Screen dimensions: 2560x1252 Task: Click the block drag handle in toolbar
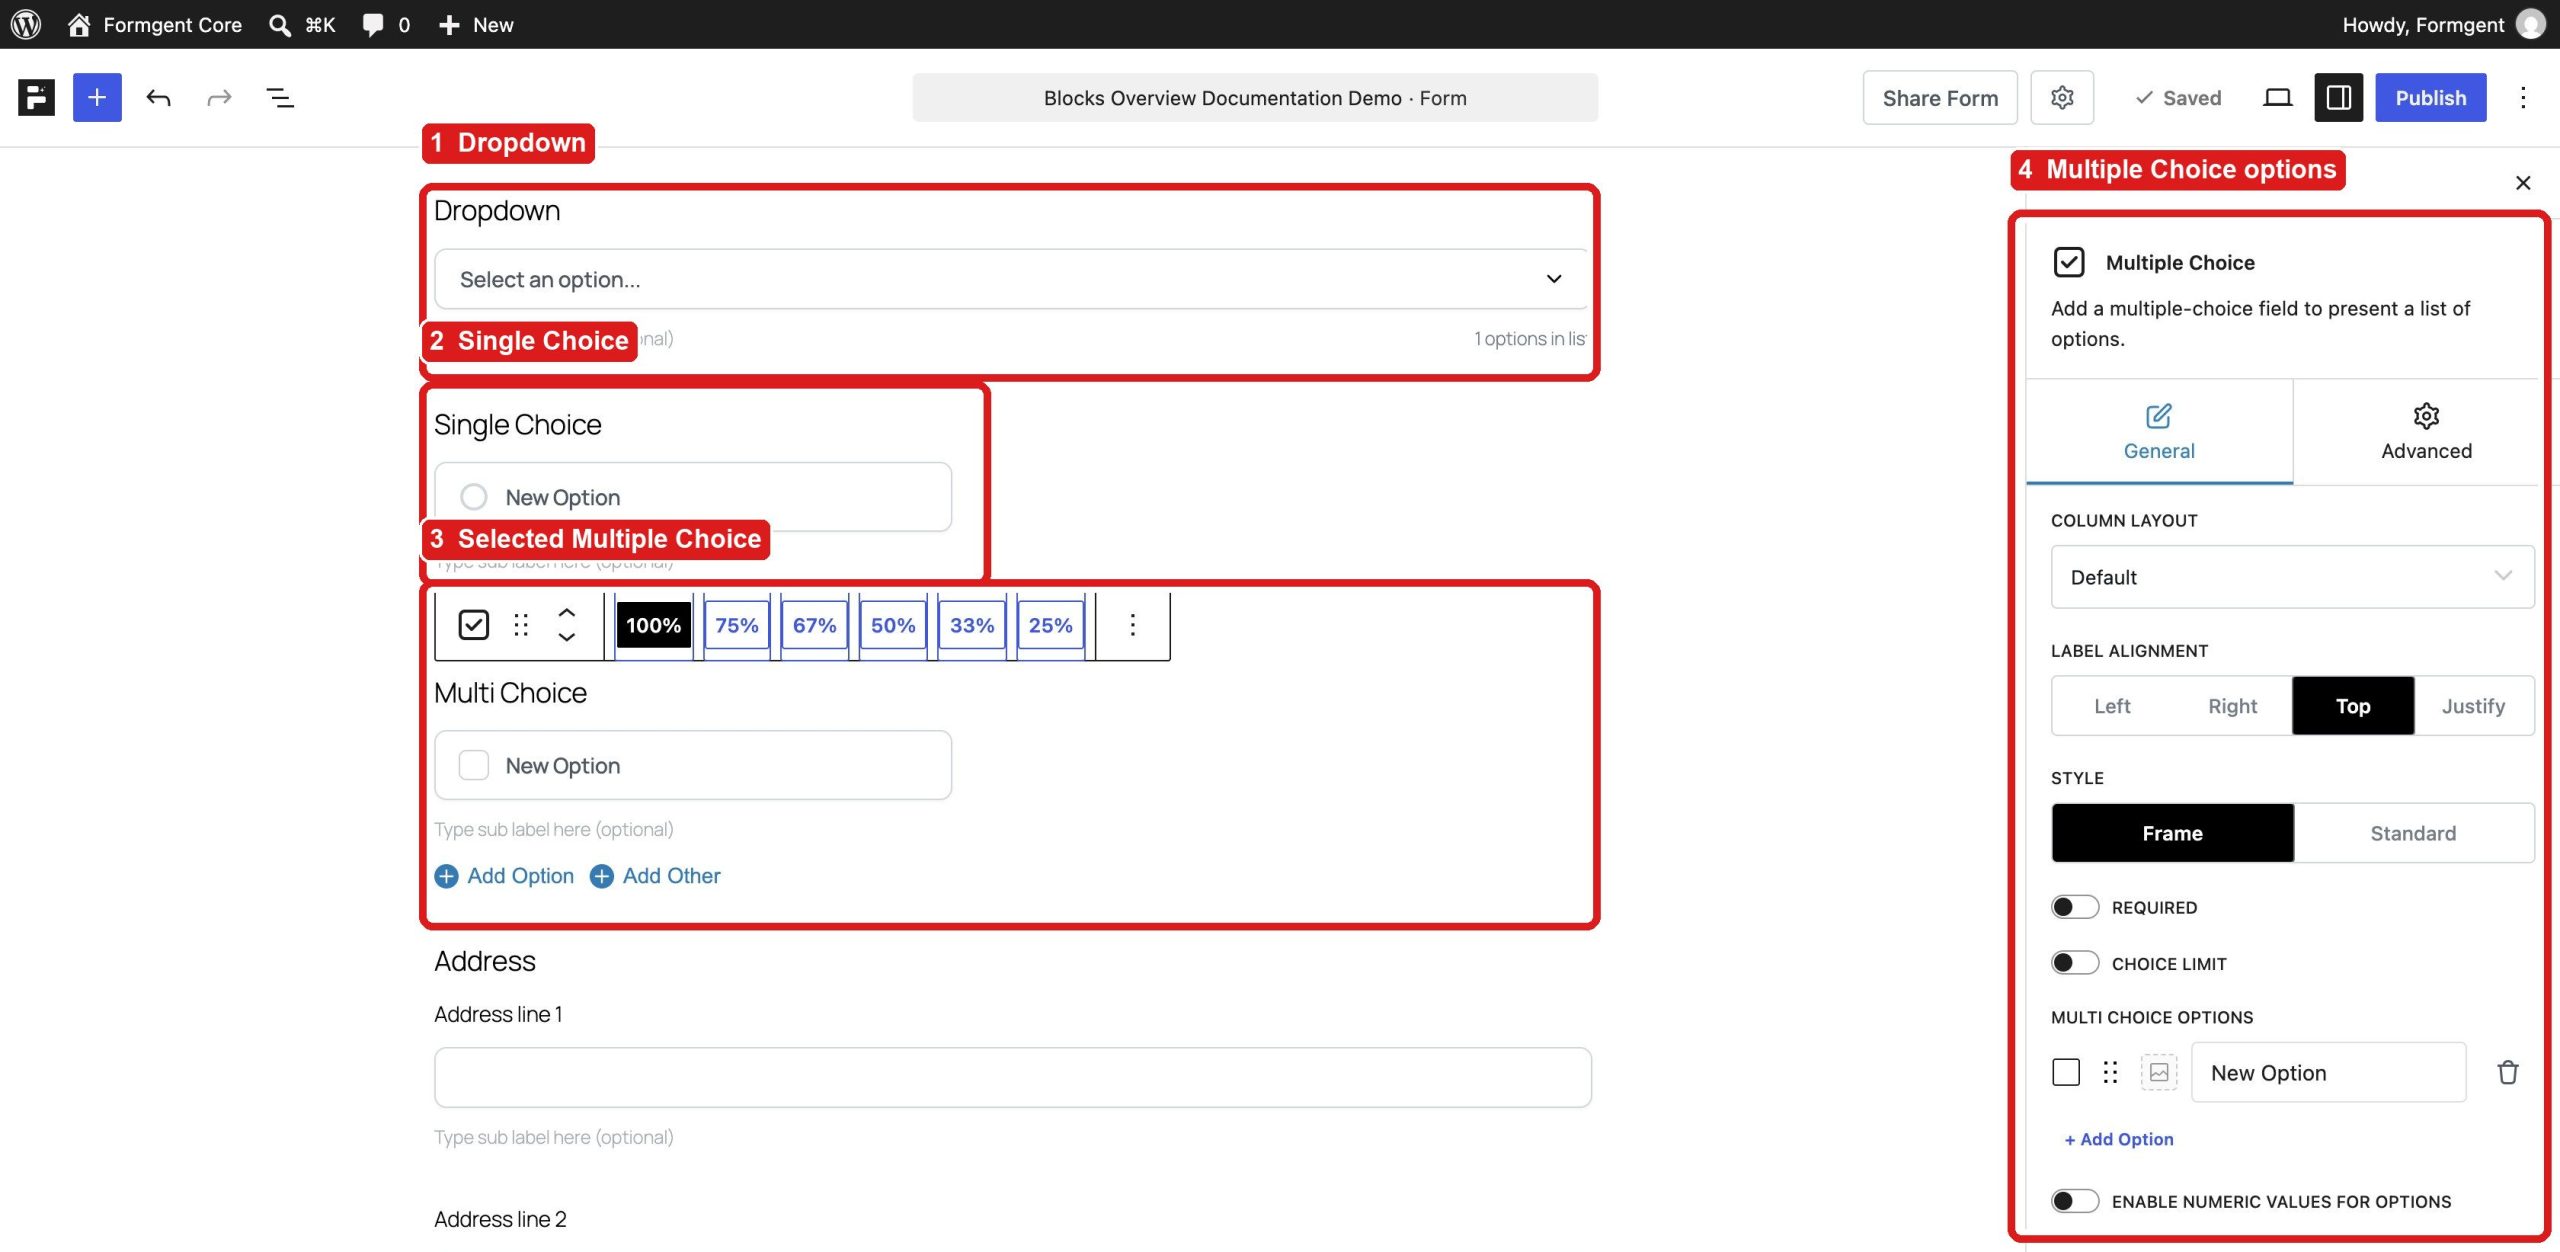point(521,625)
